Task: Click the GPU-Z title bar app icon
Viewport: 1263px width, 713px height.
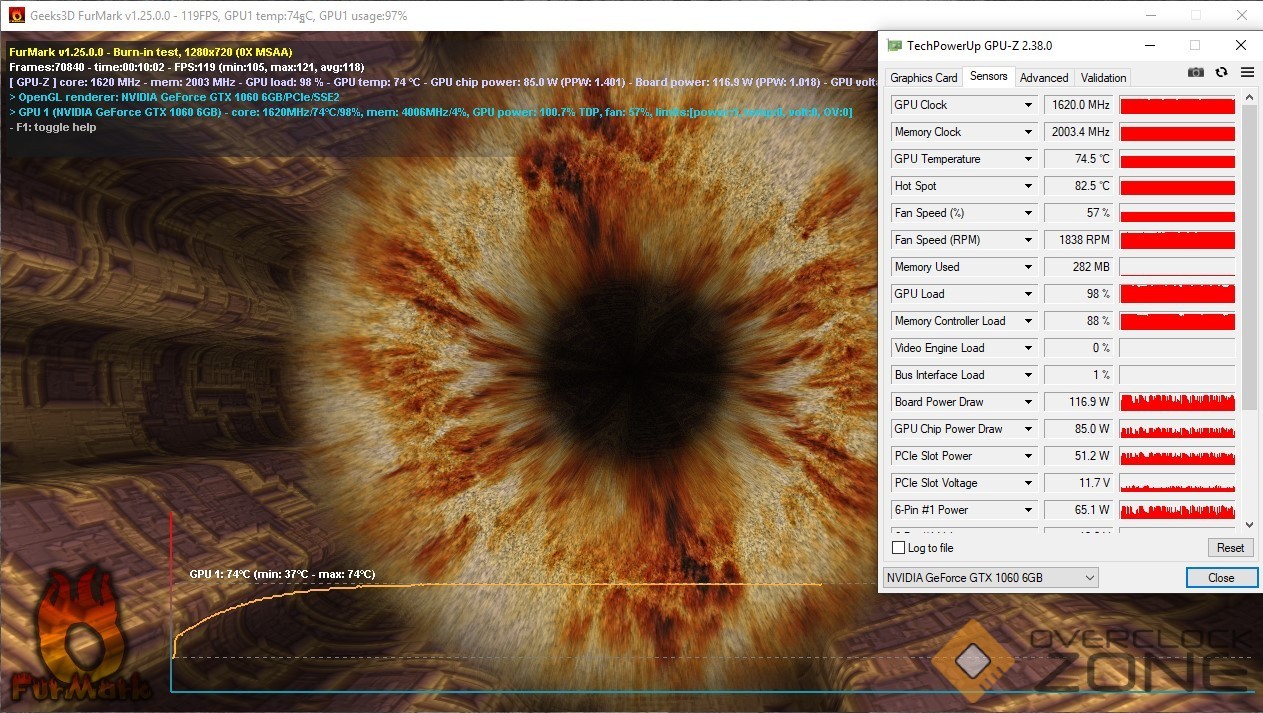Action: (x=894, y=45)
